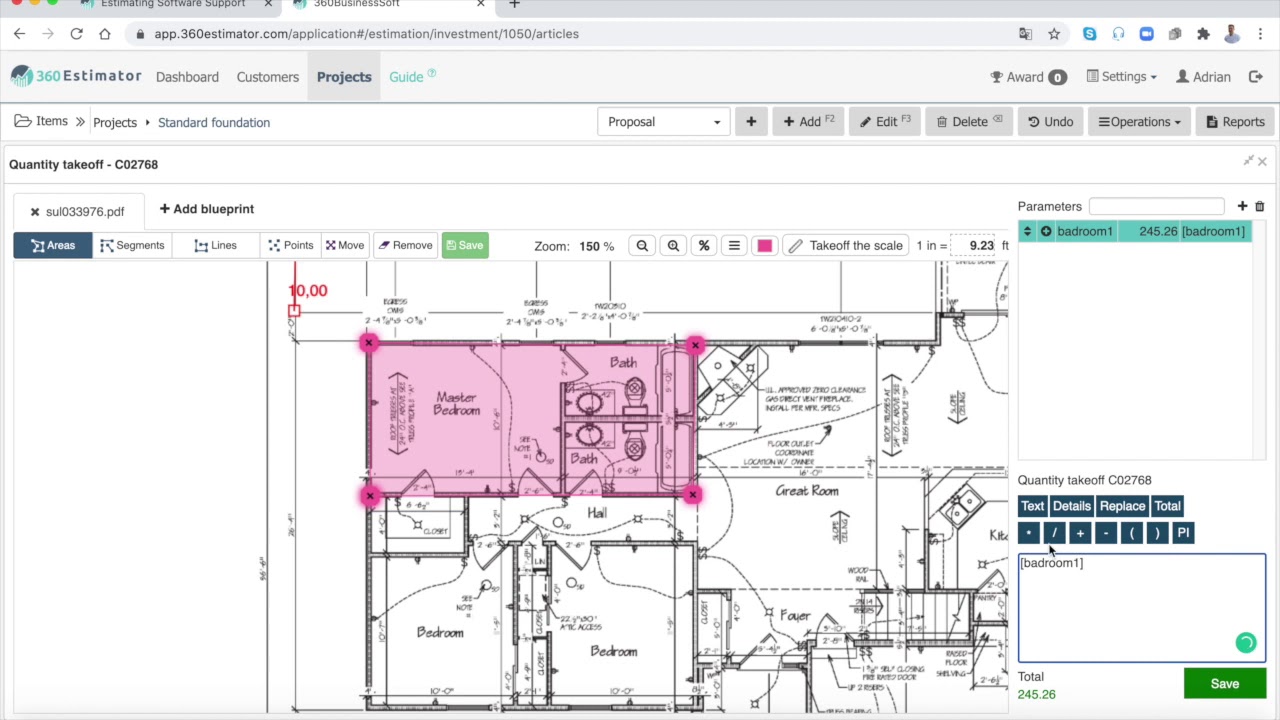Click the green Save blueprint button

tap(465, 245)
